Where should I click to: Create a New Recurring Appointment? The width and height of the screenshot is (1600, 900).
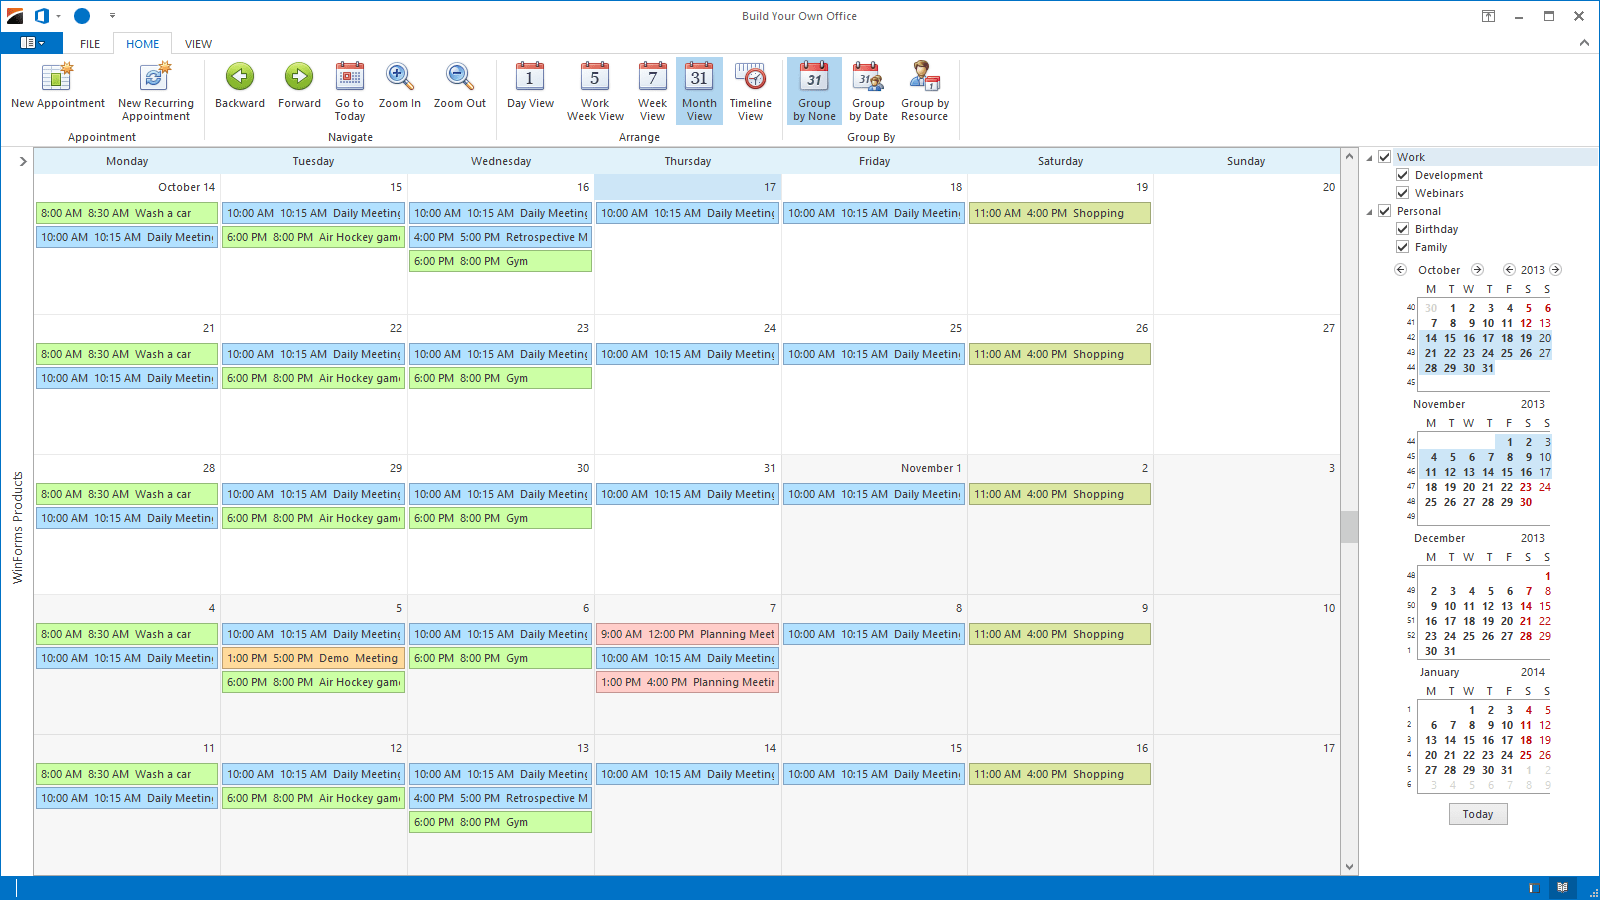tap(156, 91)
